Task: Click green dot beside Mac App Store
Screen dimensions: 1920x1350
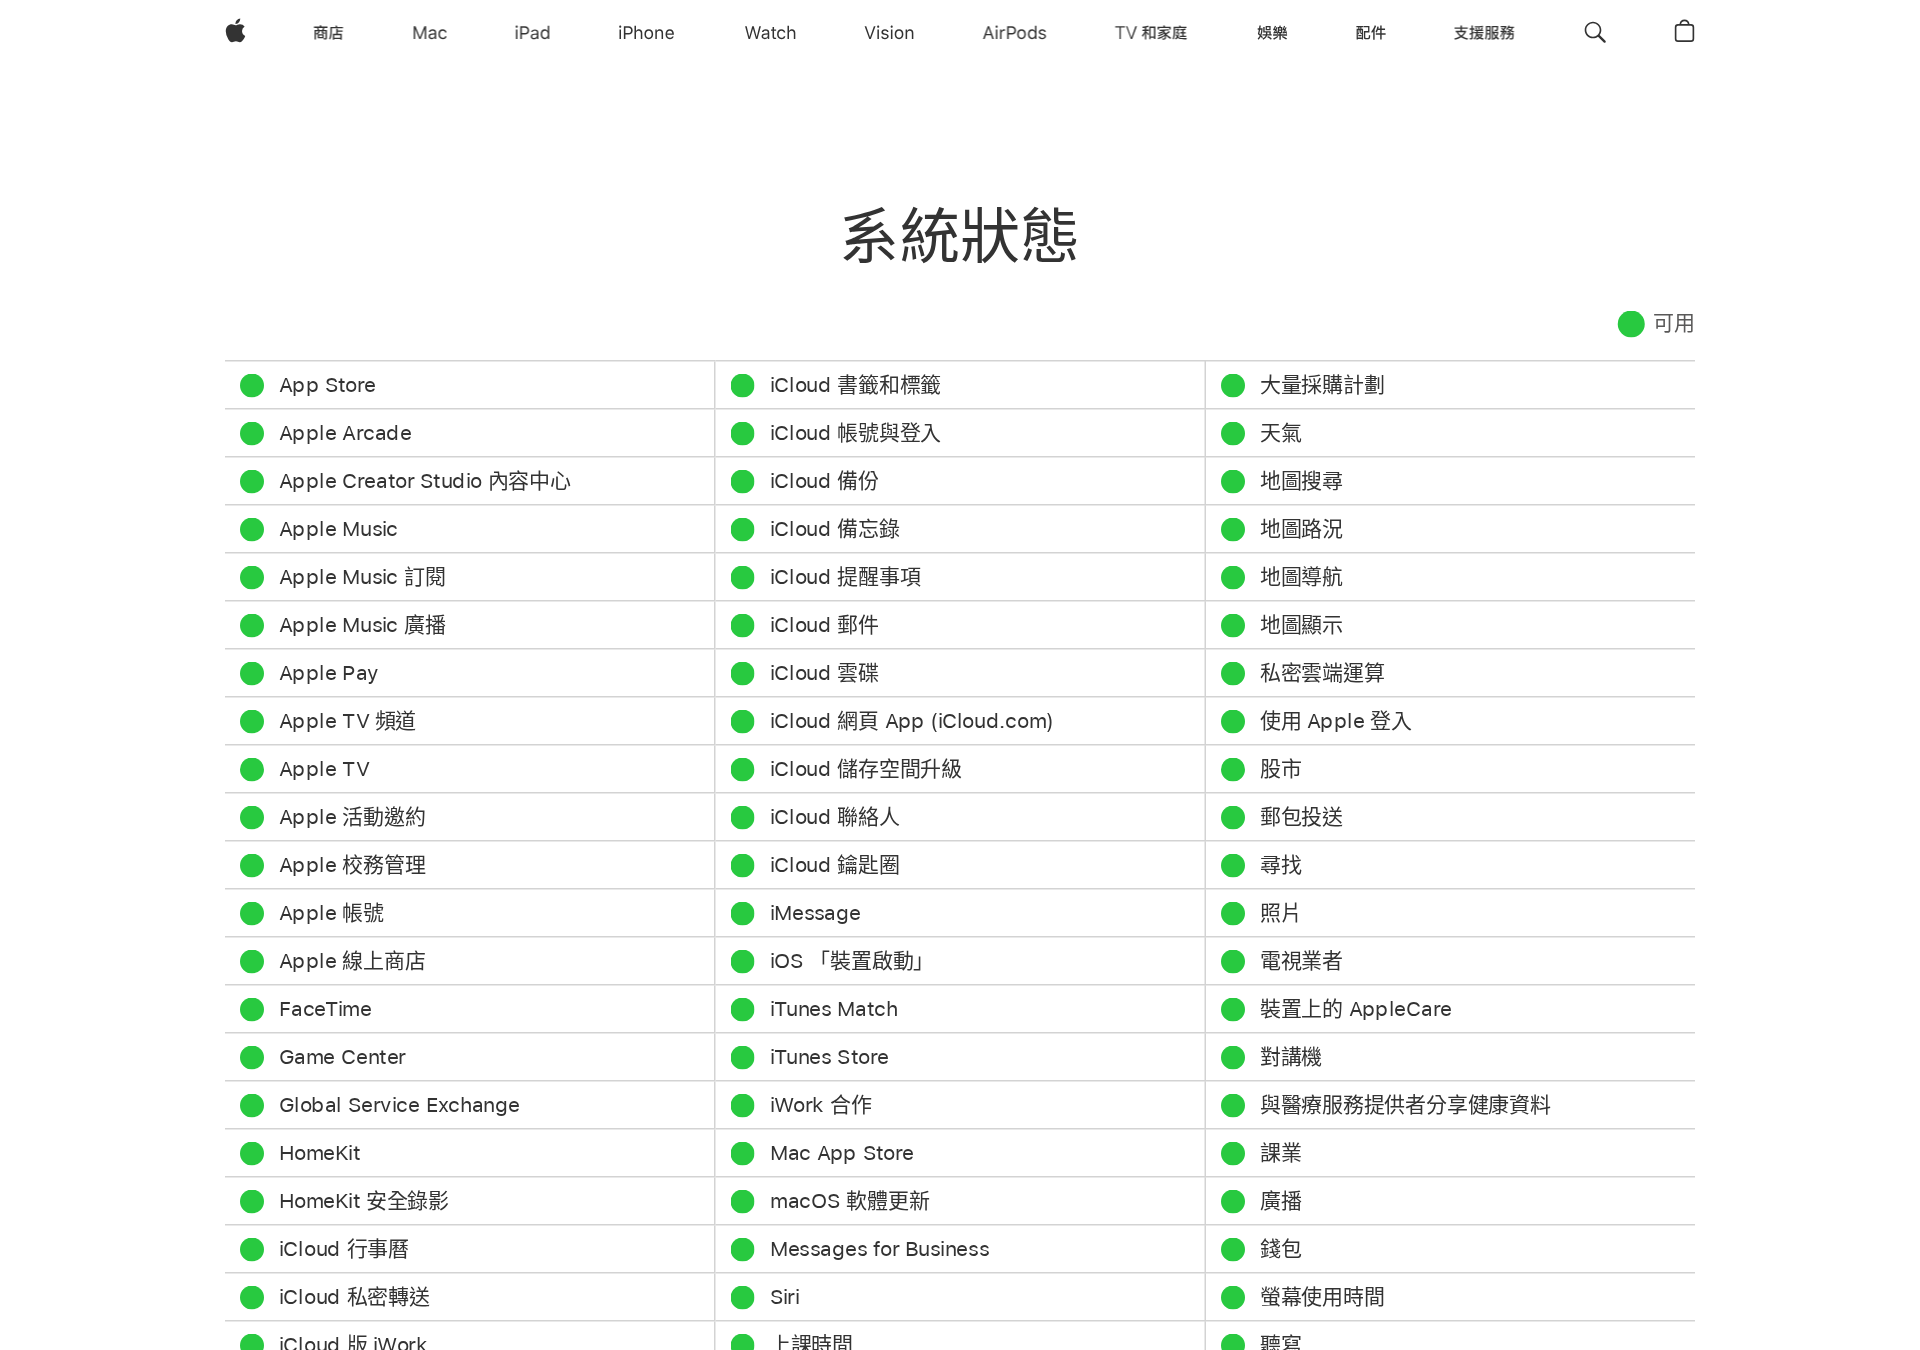Action: [742, 1153]
